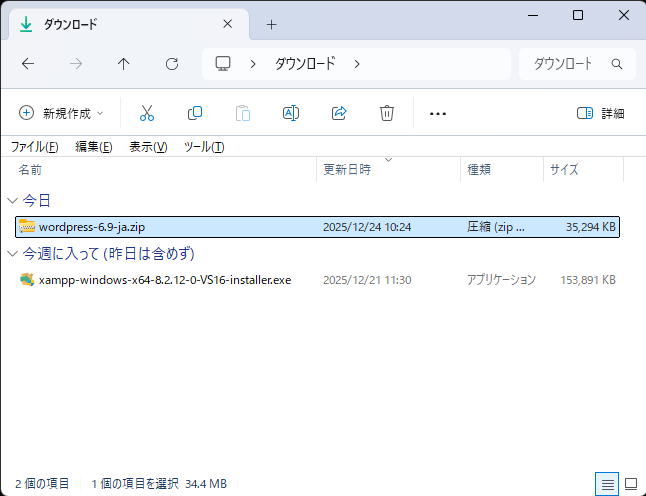Click the Cut scissors icon
Image resolution: width=646 pixels, height=496 pixels.
coord(147,113)
